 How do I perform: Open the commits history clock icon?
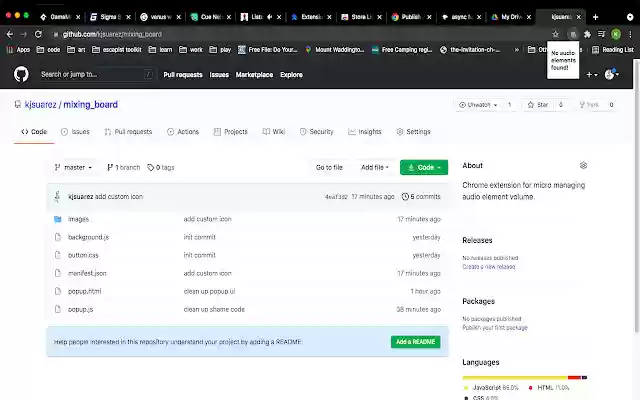[405, 197]
